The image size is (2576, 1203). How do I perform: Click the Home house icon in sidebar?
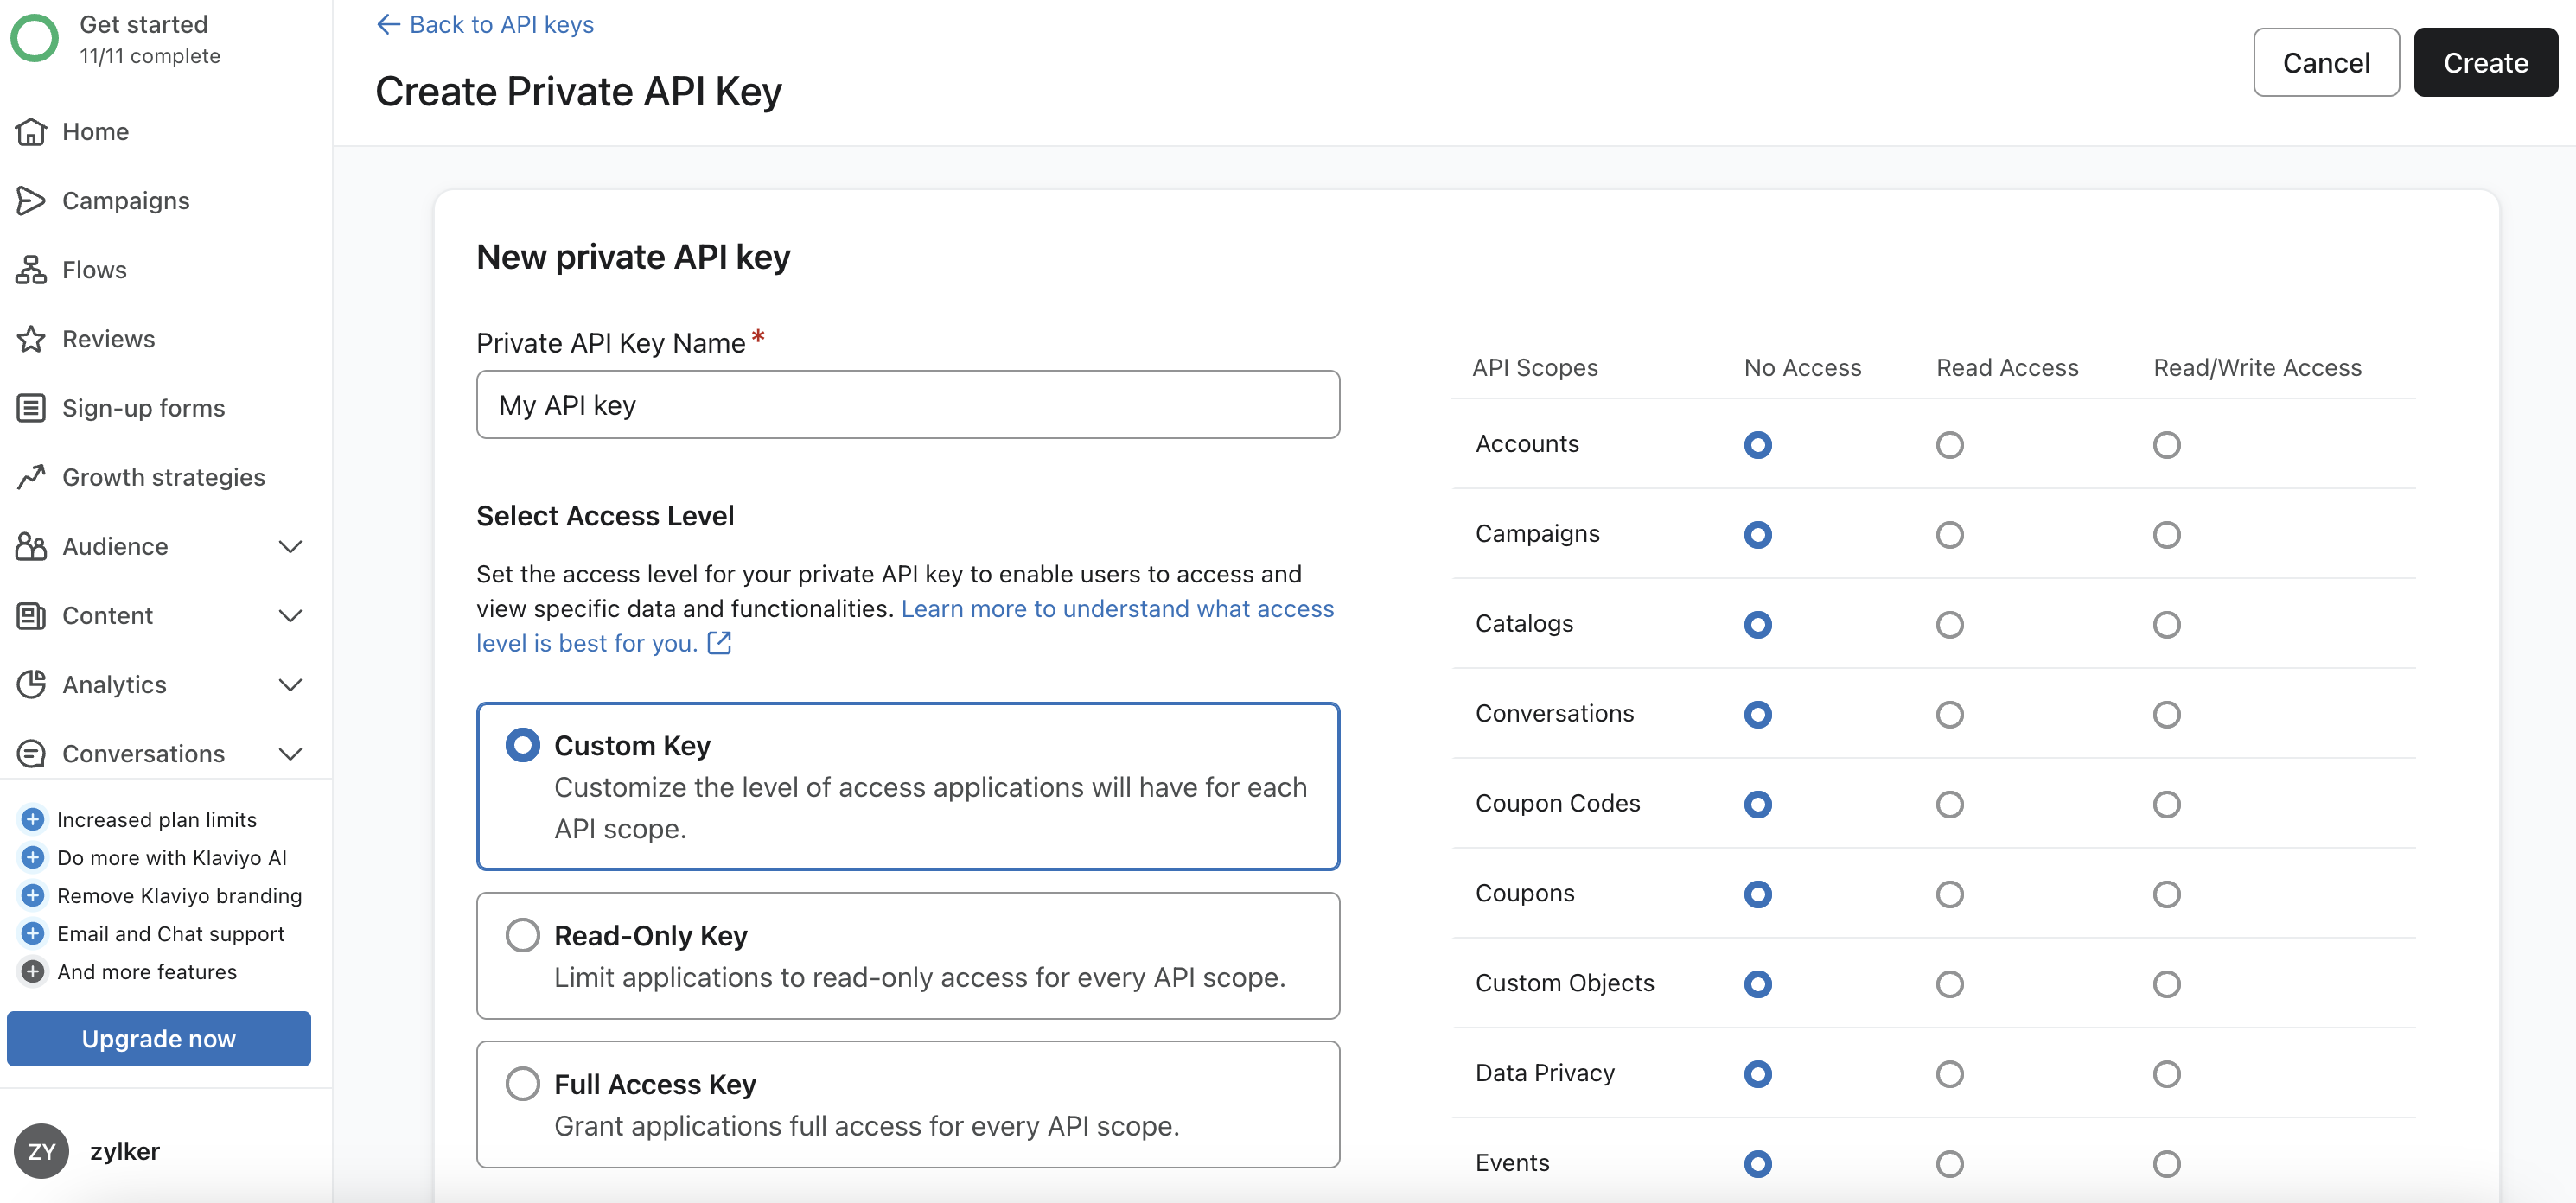[x=31, y=131]
